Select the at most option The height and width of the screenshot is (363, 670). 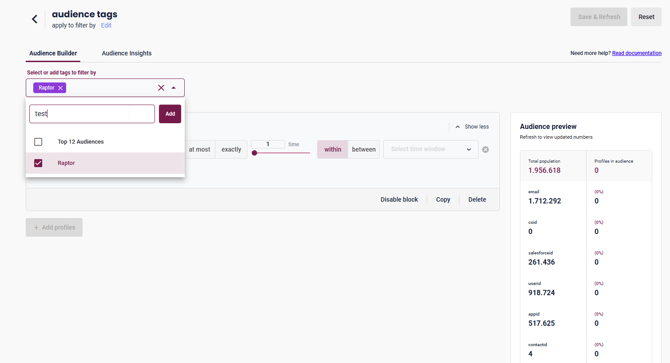click(x=199, y=149)
